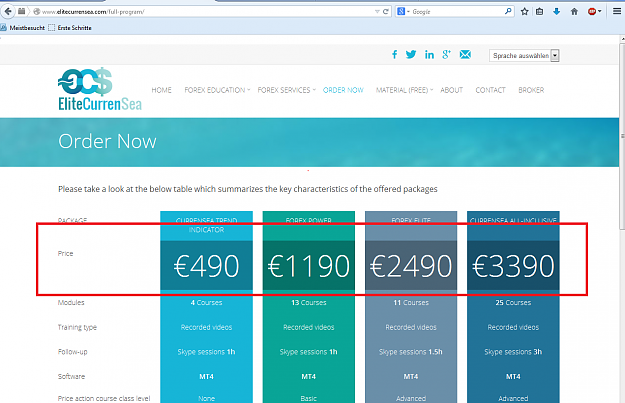The height and width of the screenshot is (403, 625).
Task: Expand the Forex Services menu
Action: (287, 90)
